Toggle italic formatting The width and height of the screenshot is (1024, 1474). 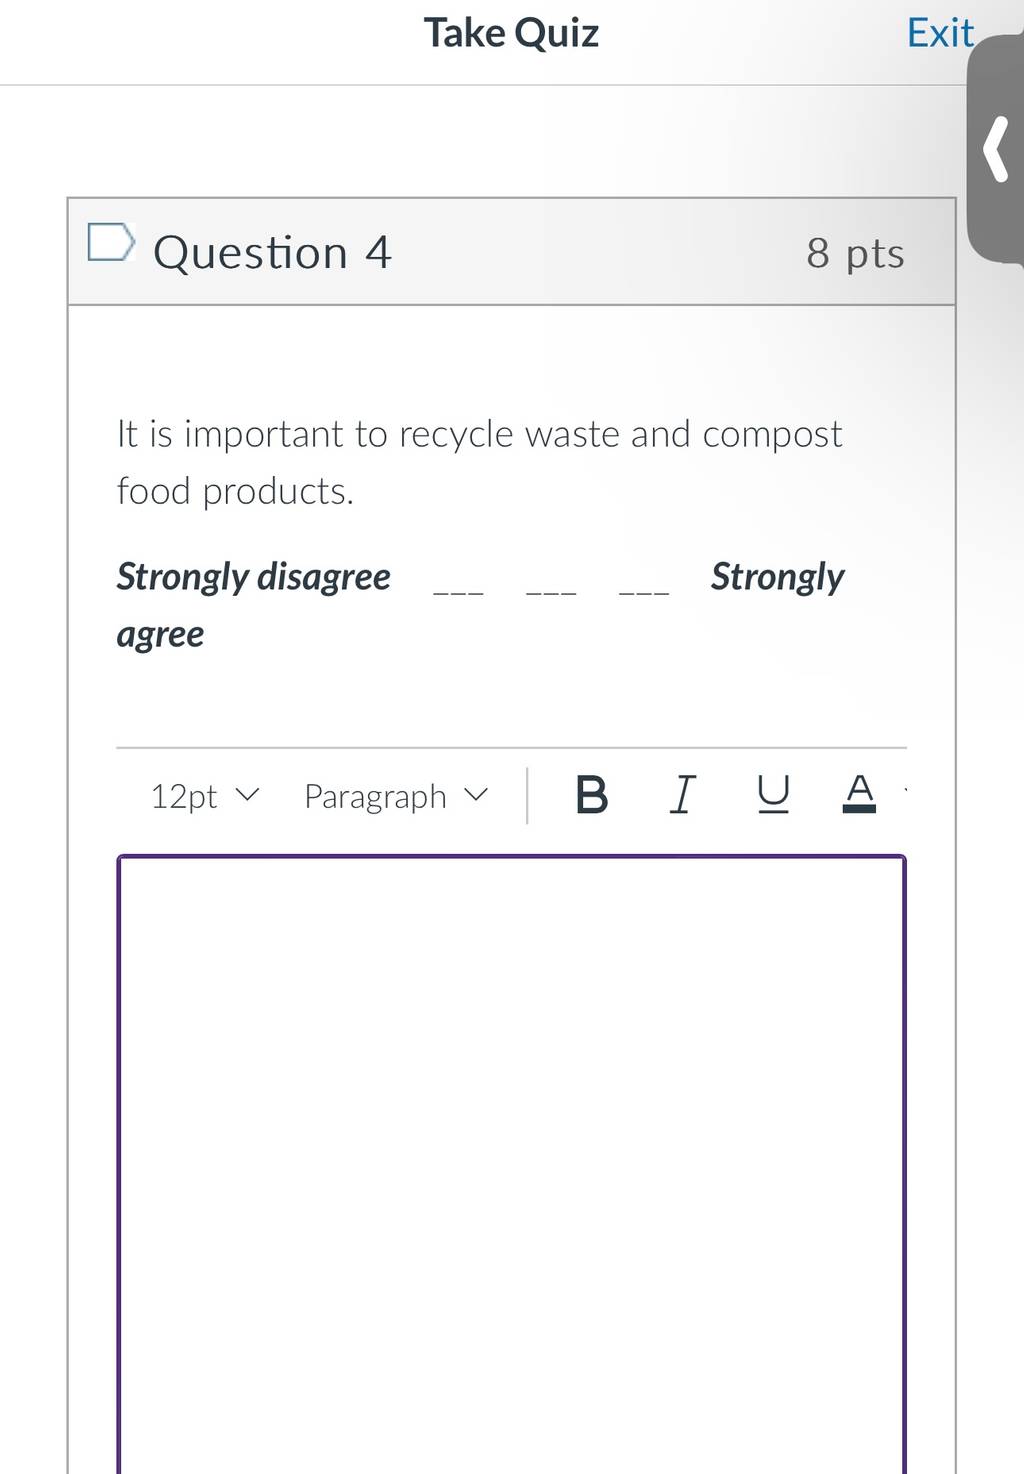click(681, 796)
